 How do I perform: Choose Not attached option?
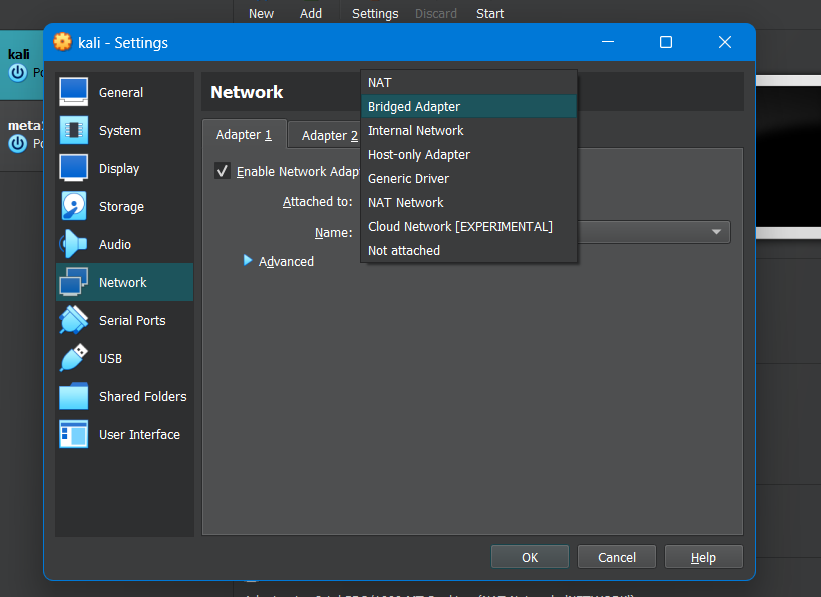pyautogui.click(x=469, y=250)
